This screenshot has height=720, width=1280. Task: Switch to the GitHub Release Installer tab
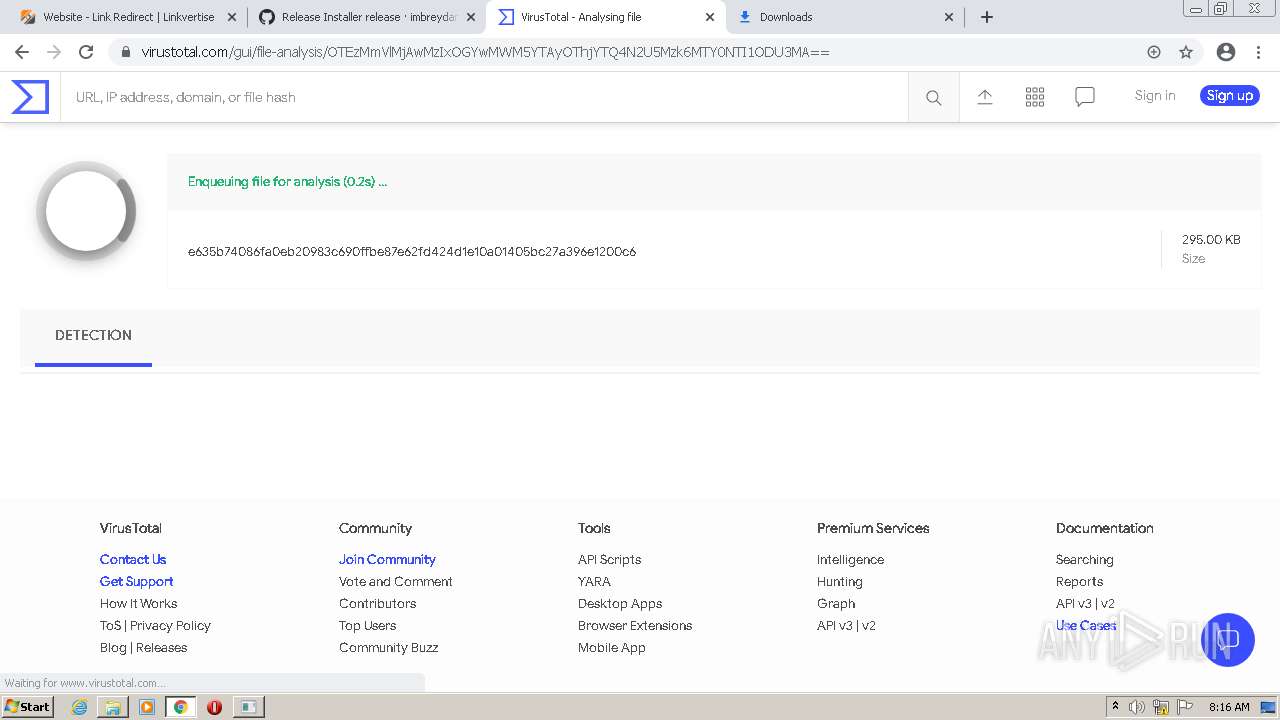click(366, 17)
